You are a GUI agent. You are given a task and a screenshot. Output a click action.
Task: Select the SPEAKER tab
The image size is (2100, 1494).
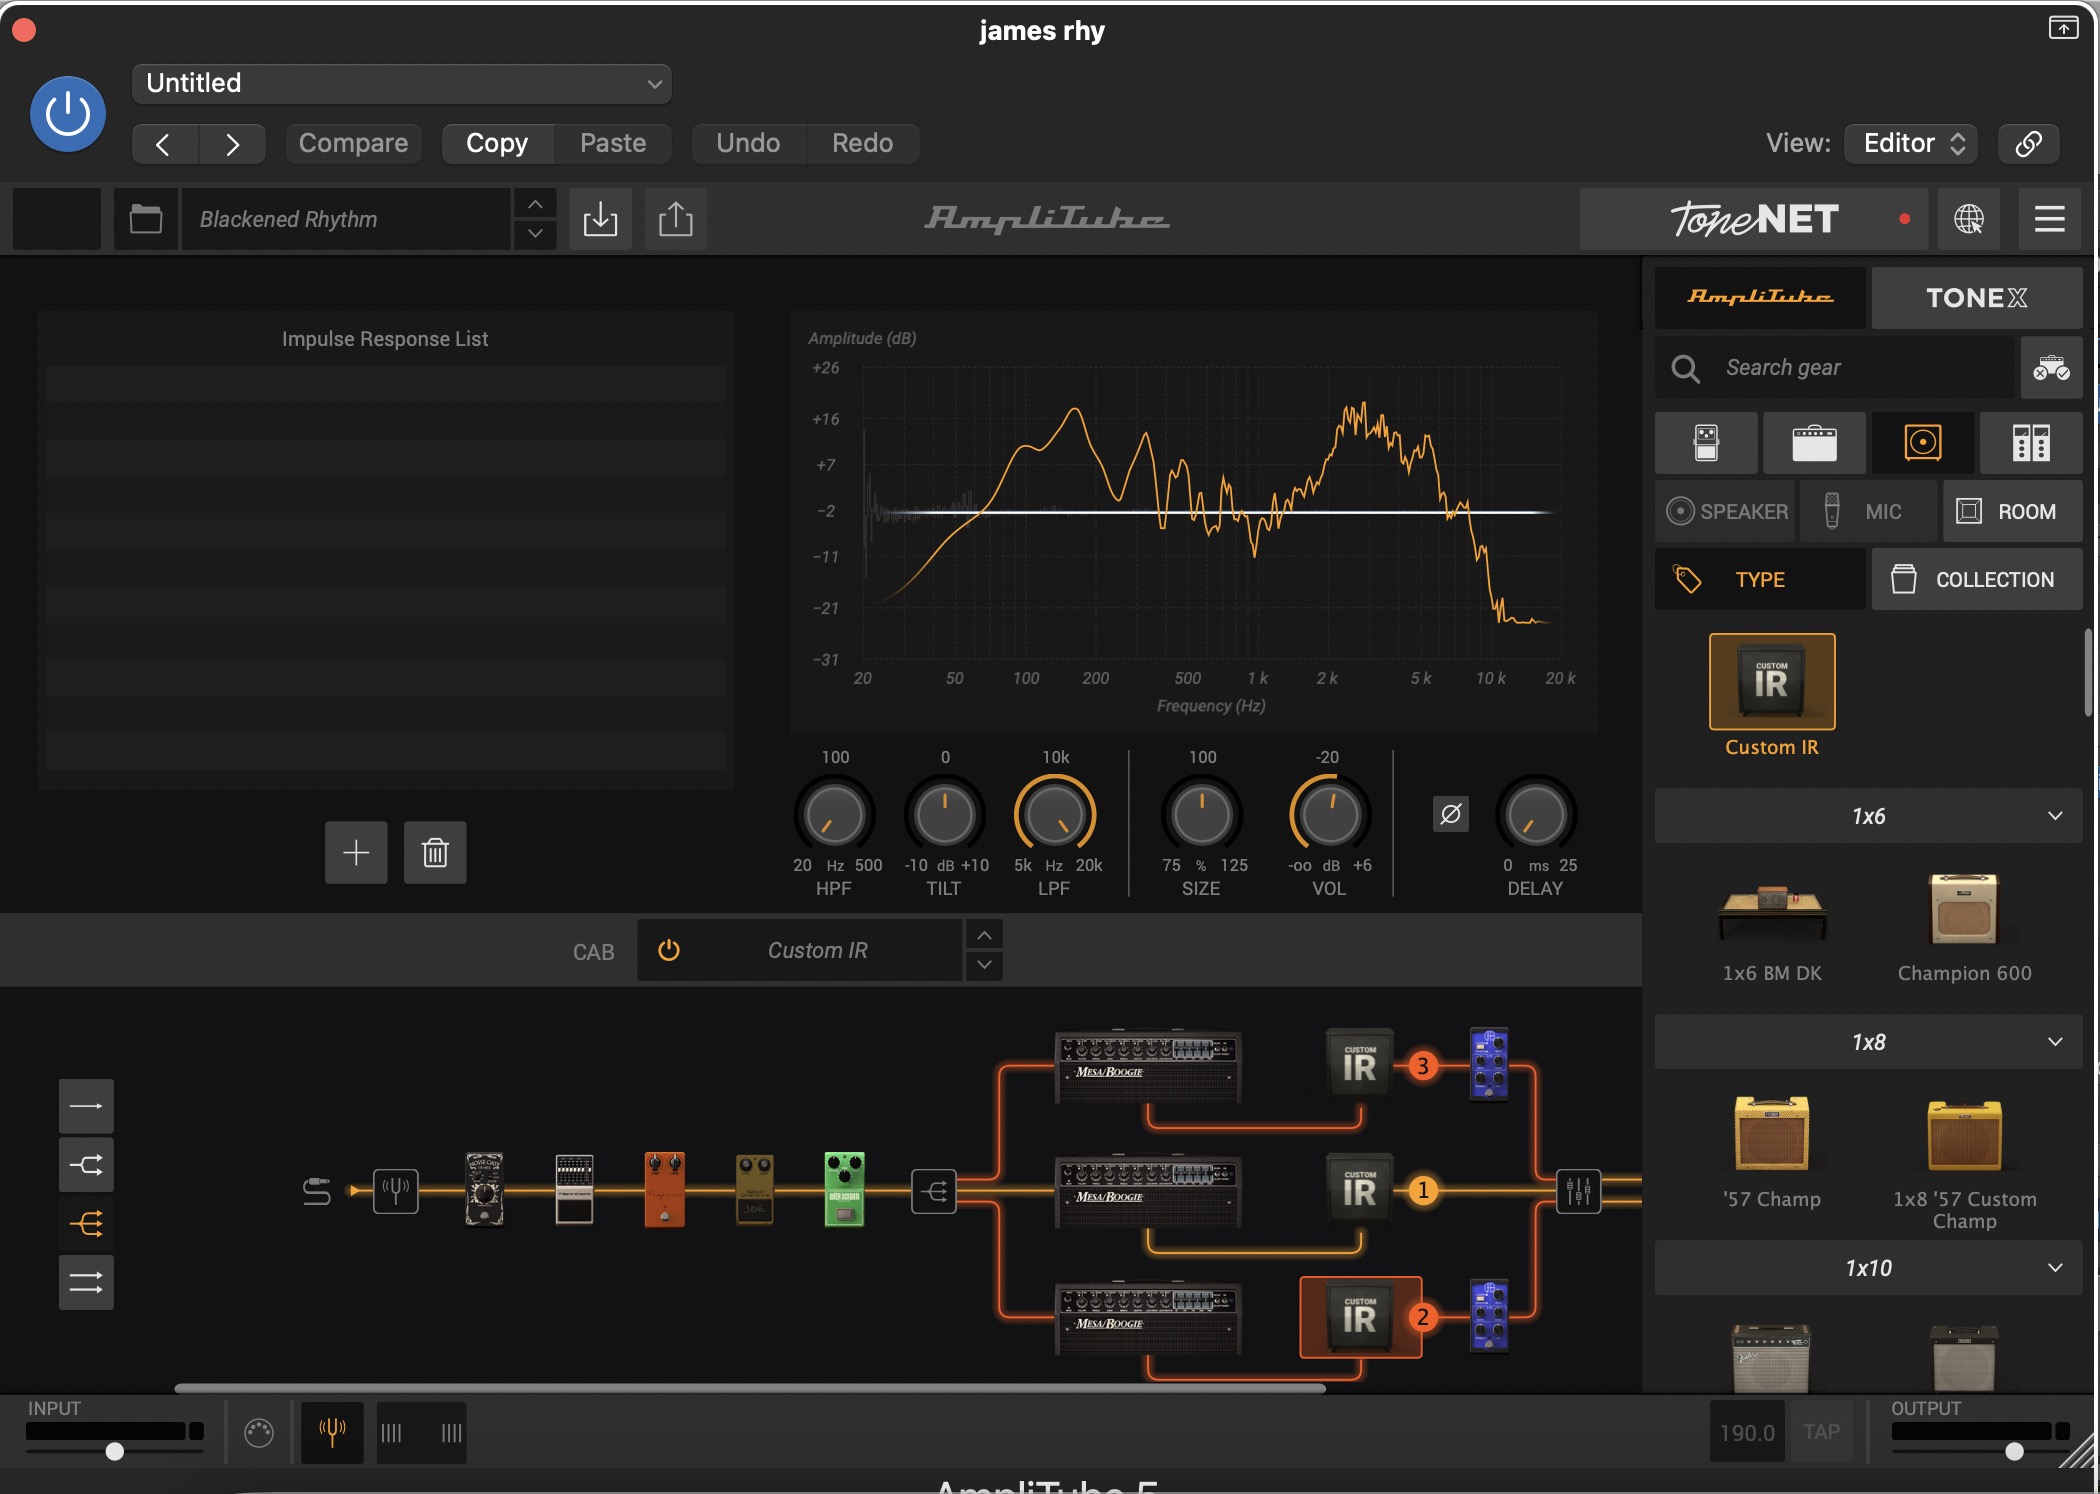pos(1727,512)
